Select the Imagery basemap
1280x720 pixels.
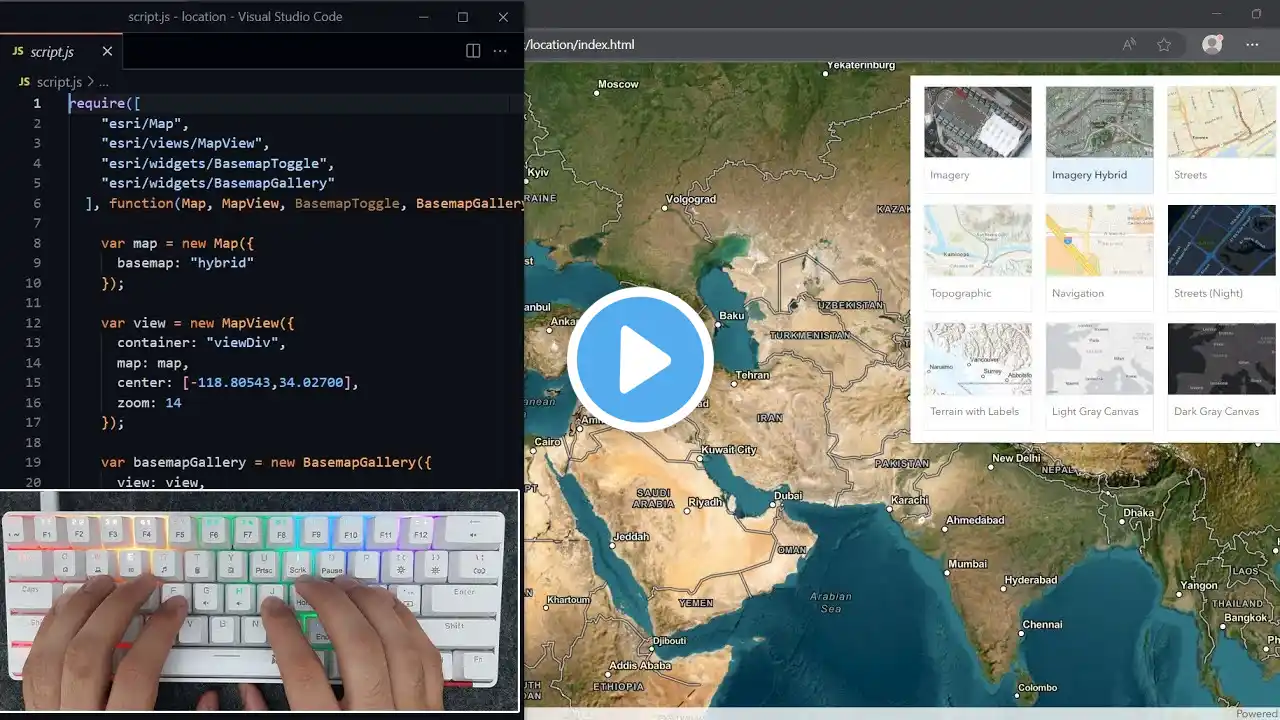(x=977, y=138)
